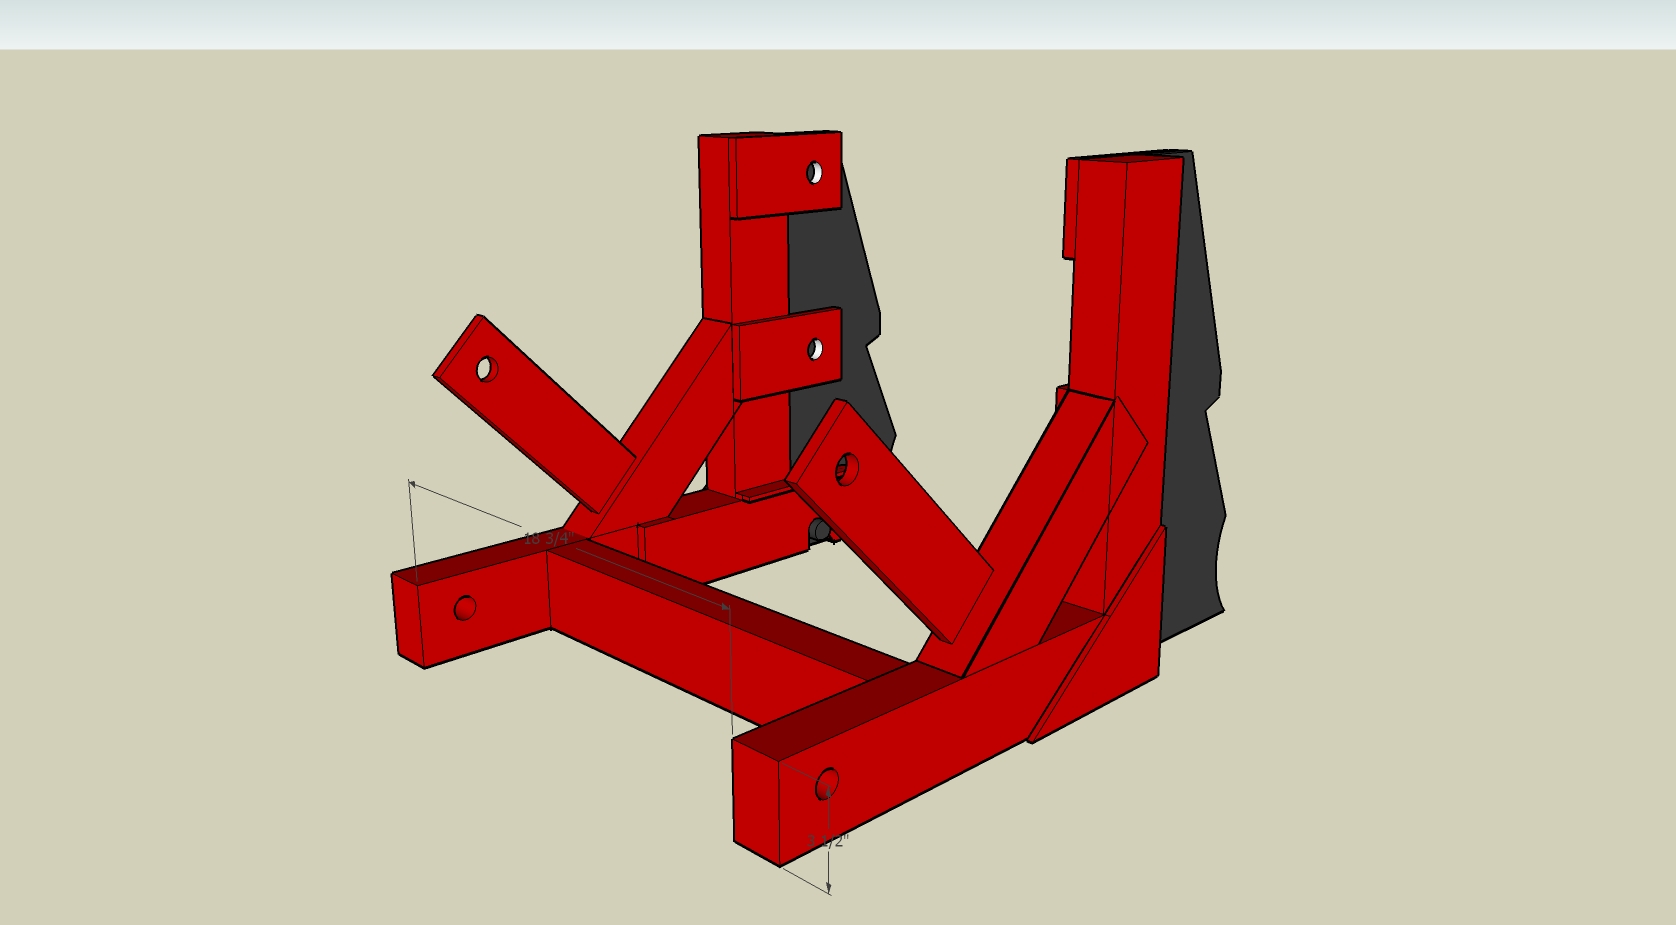Click the top-left arrowhead of the 18 3/4" dimension

(411, 484)
